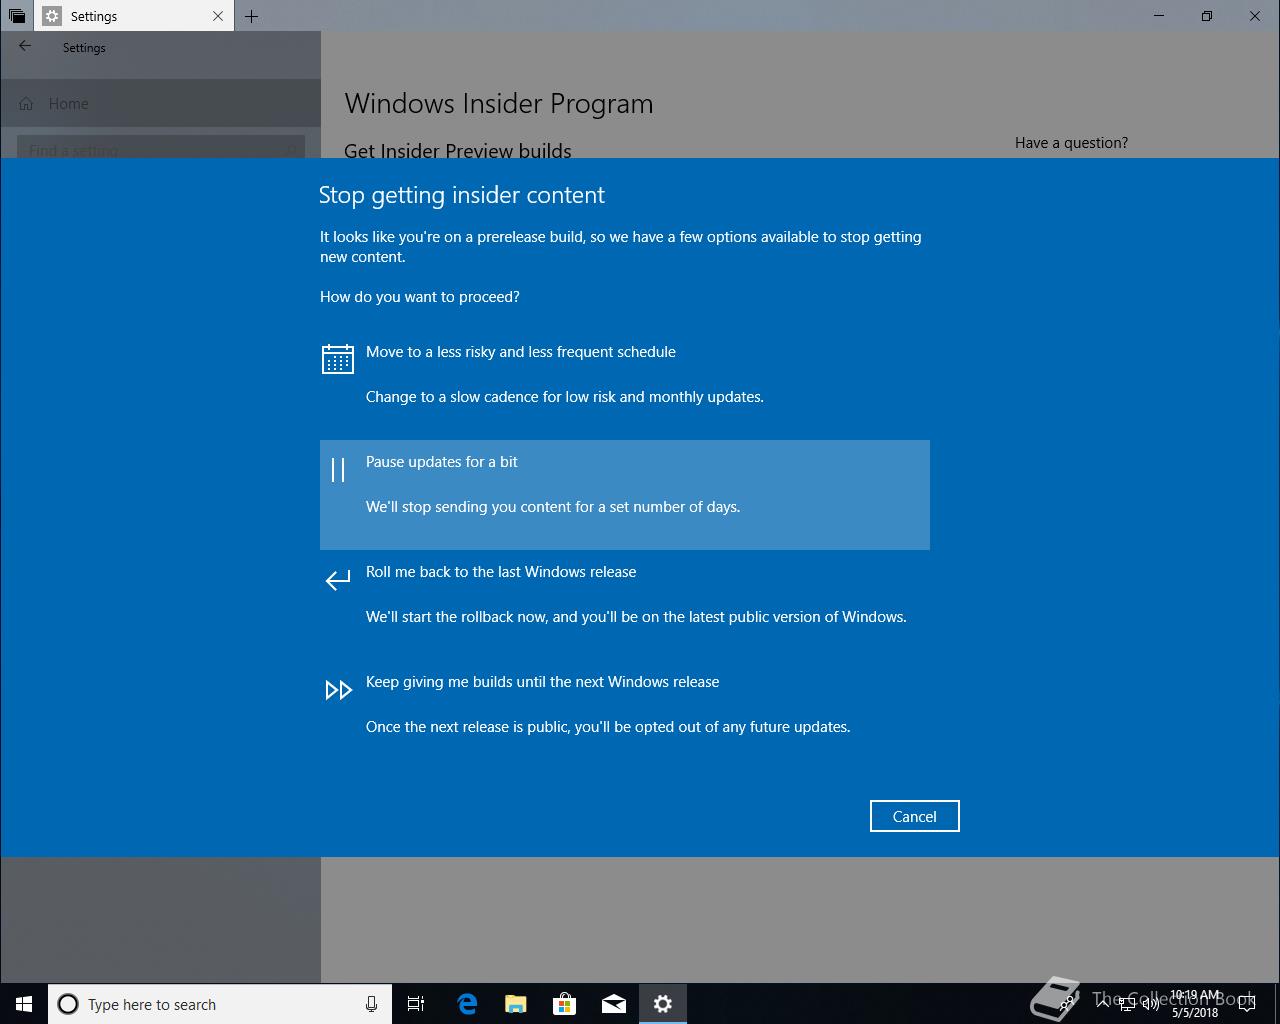Activate the Cortana microphone icon
This screenshot has width=1280, height=1024.
point(371,1004)
